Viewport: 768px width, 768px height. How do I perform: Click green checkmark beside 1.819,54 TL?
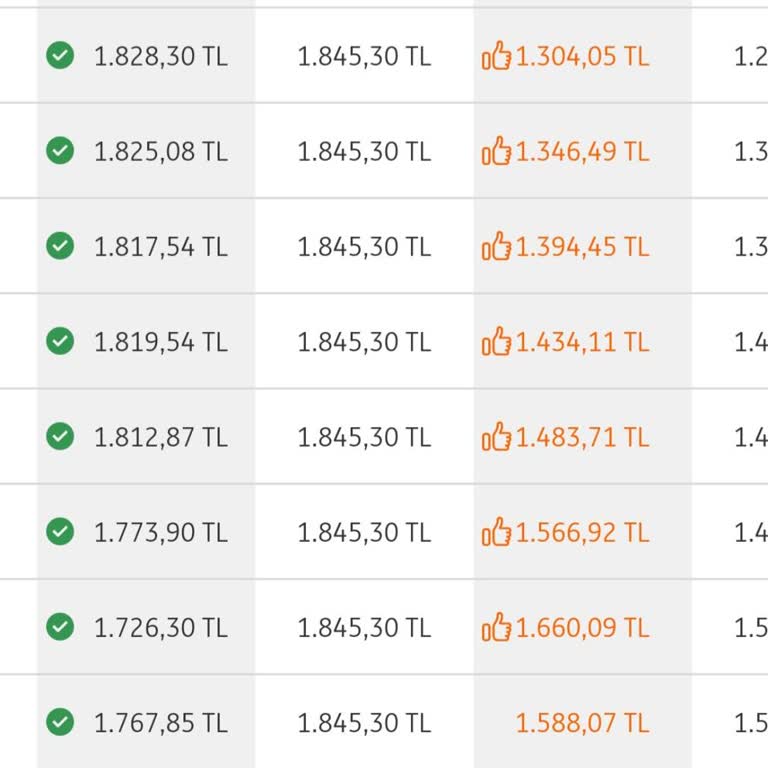[x=60, y=342]
